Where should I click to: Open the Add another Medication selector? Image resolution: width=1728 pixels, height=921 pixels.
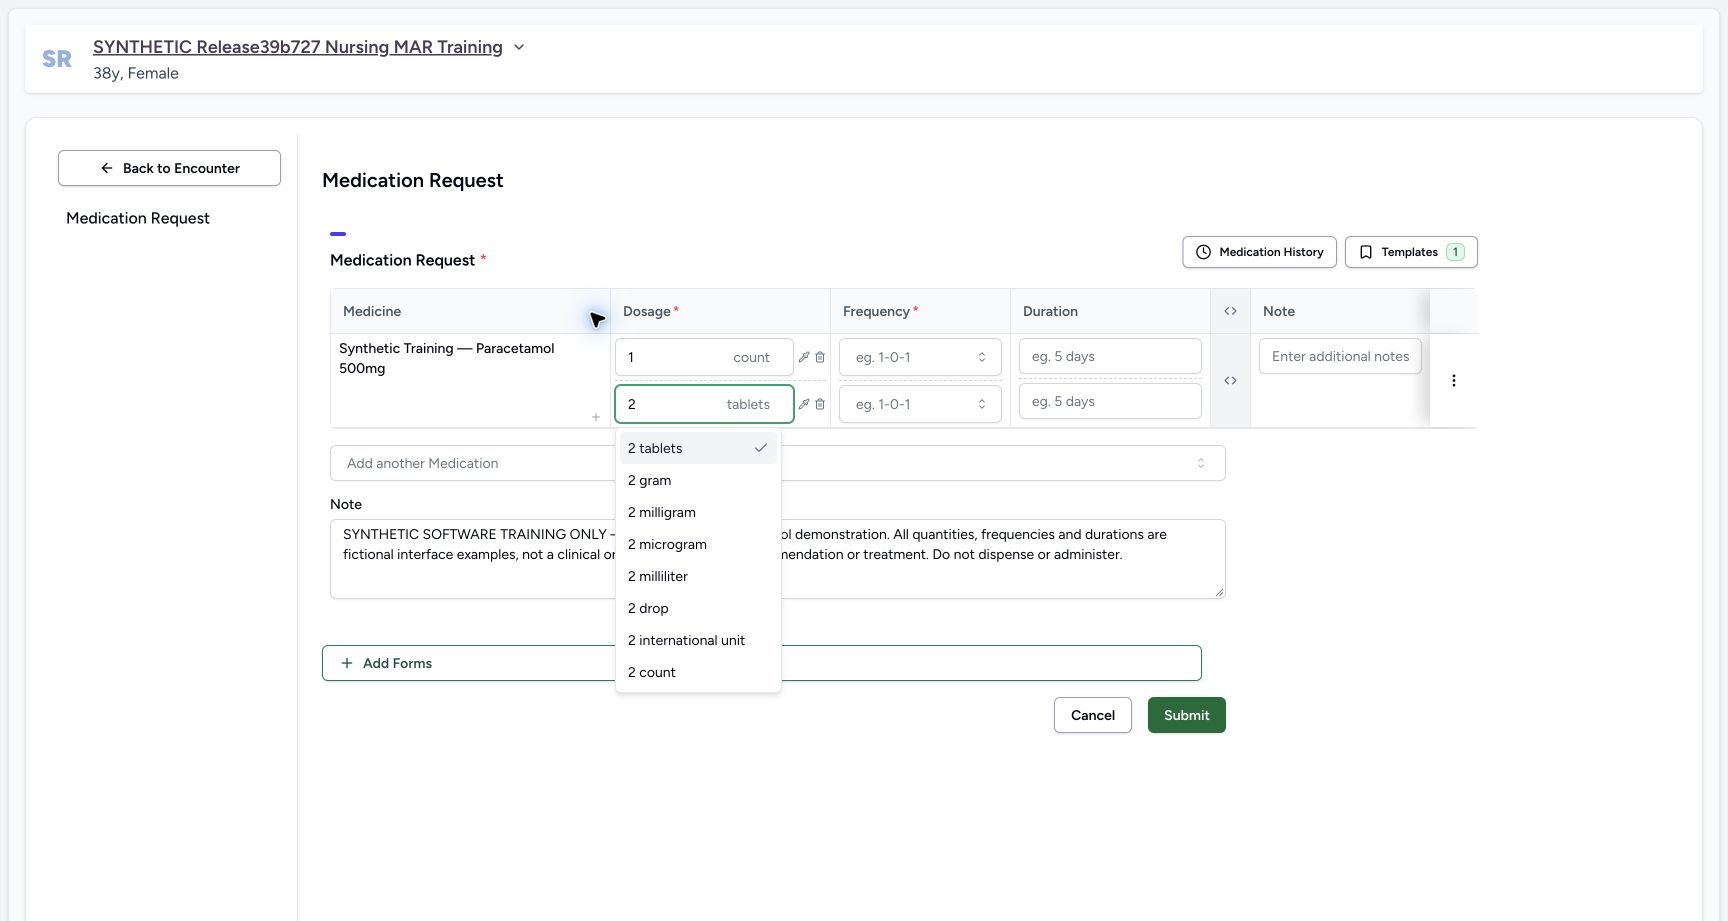[x=777, y=463]
